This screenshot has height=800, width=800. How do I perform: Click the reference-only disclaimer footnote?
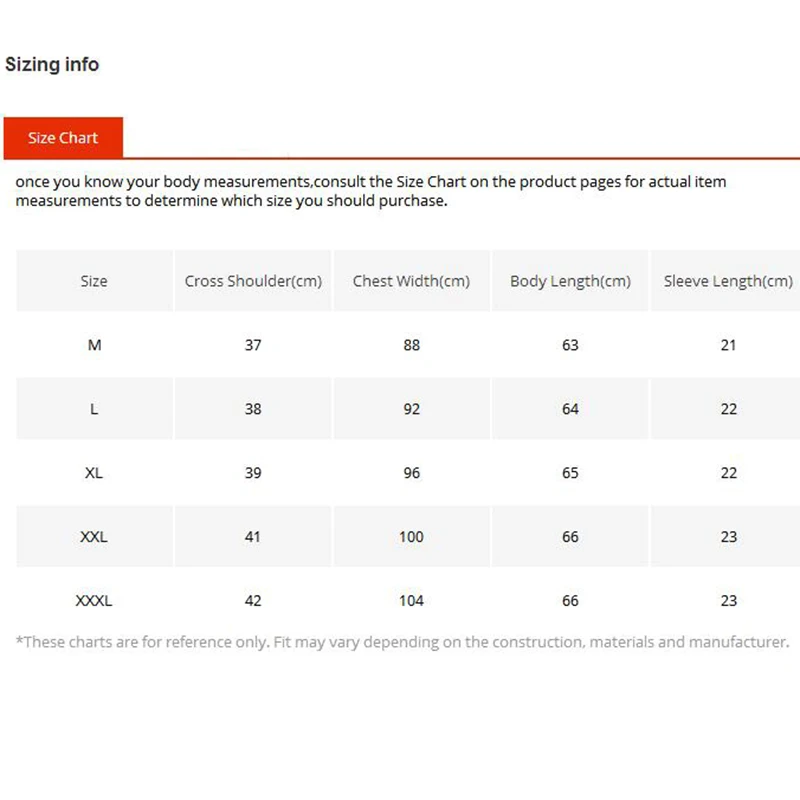coord(402,642)
